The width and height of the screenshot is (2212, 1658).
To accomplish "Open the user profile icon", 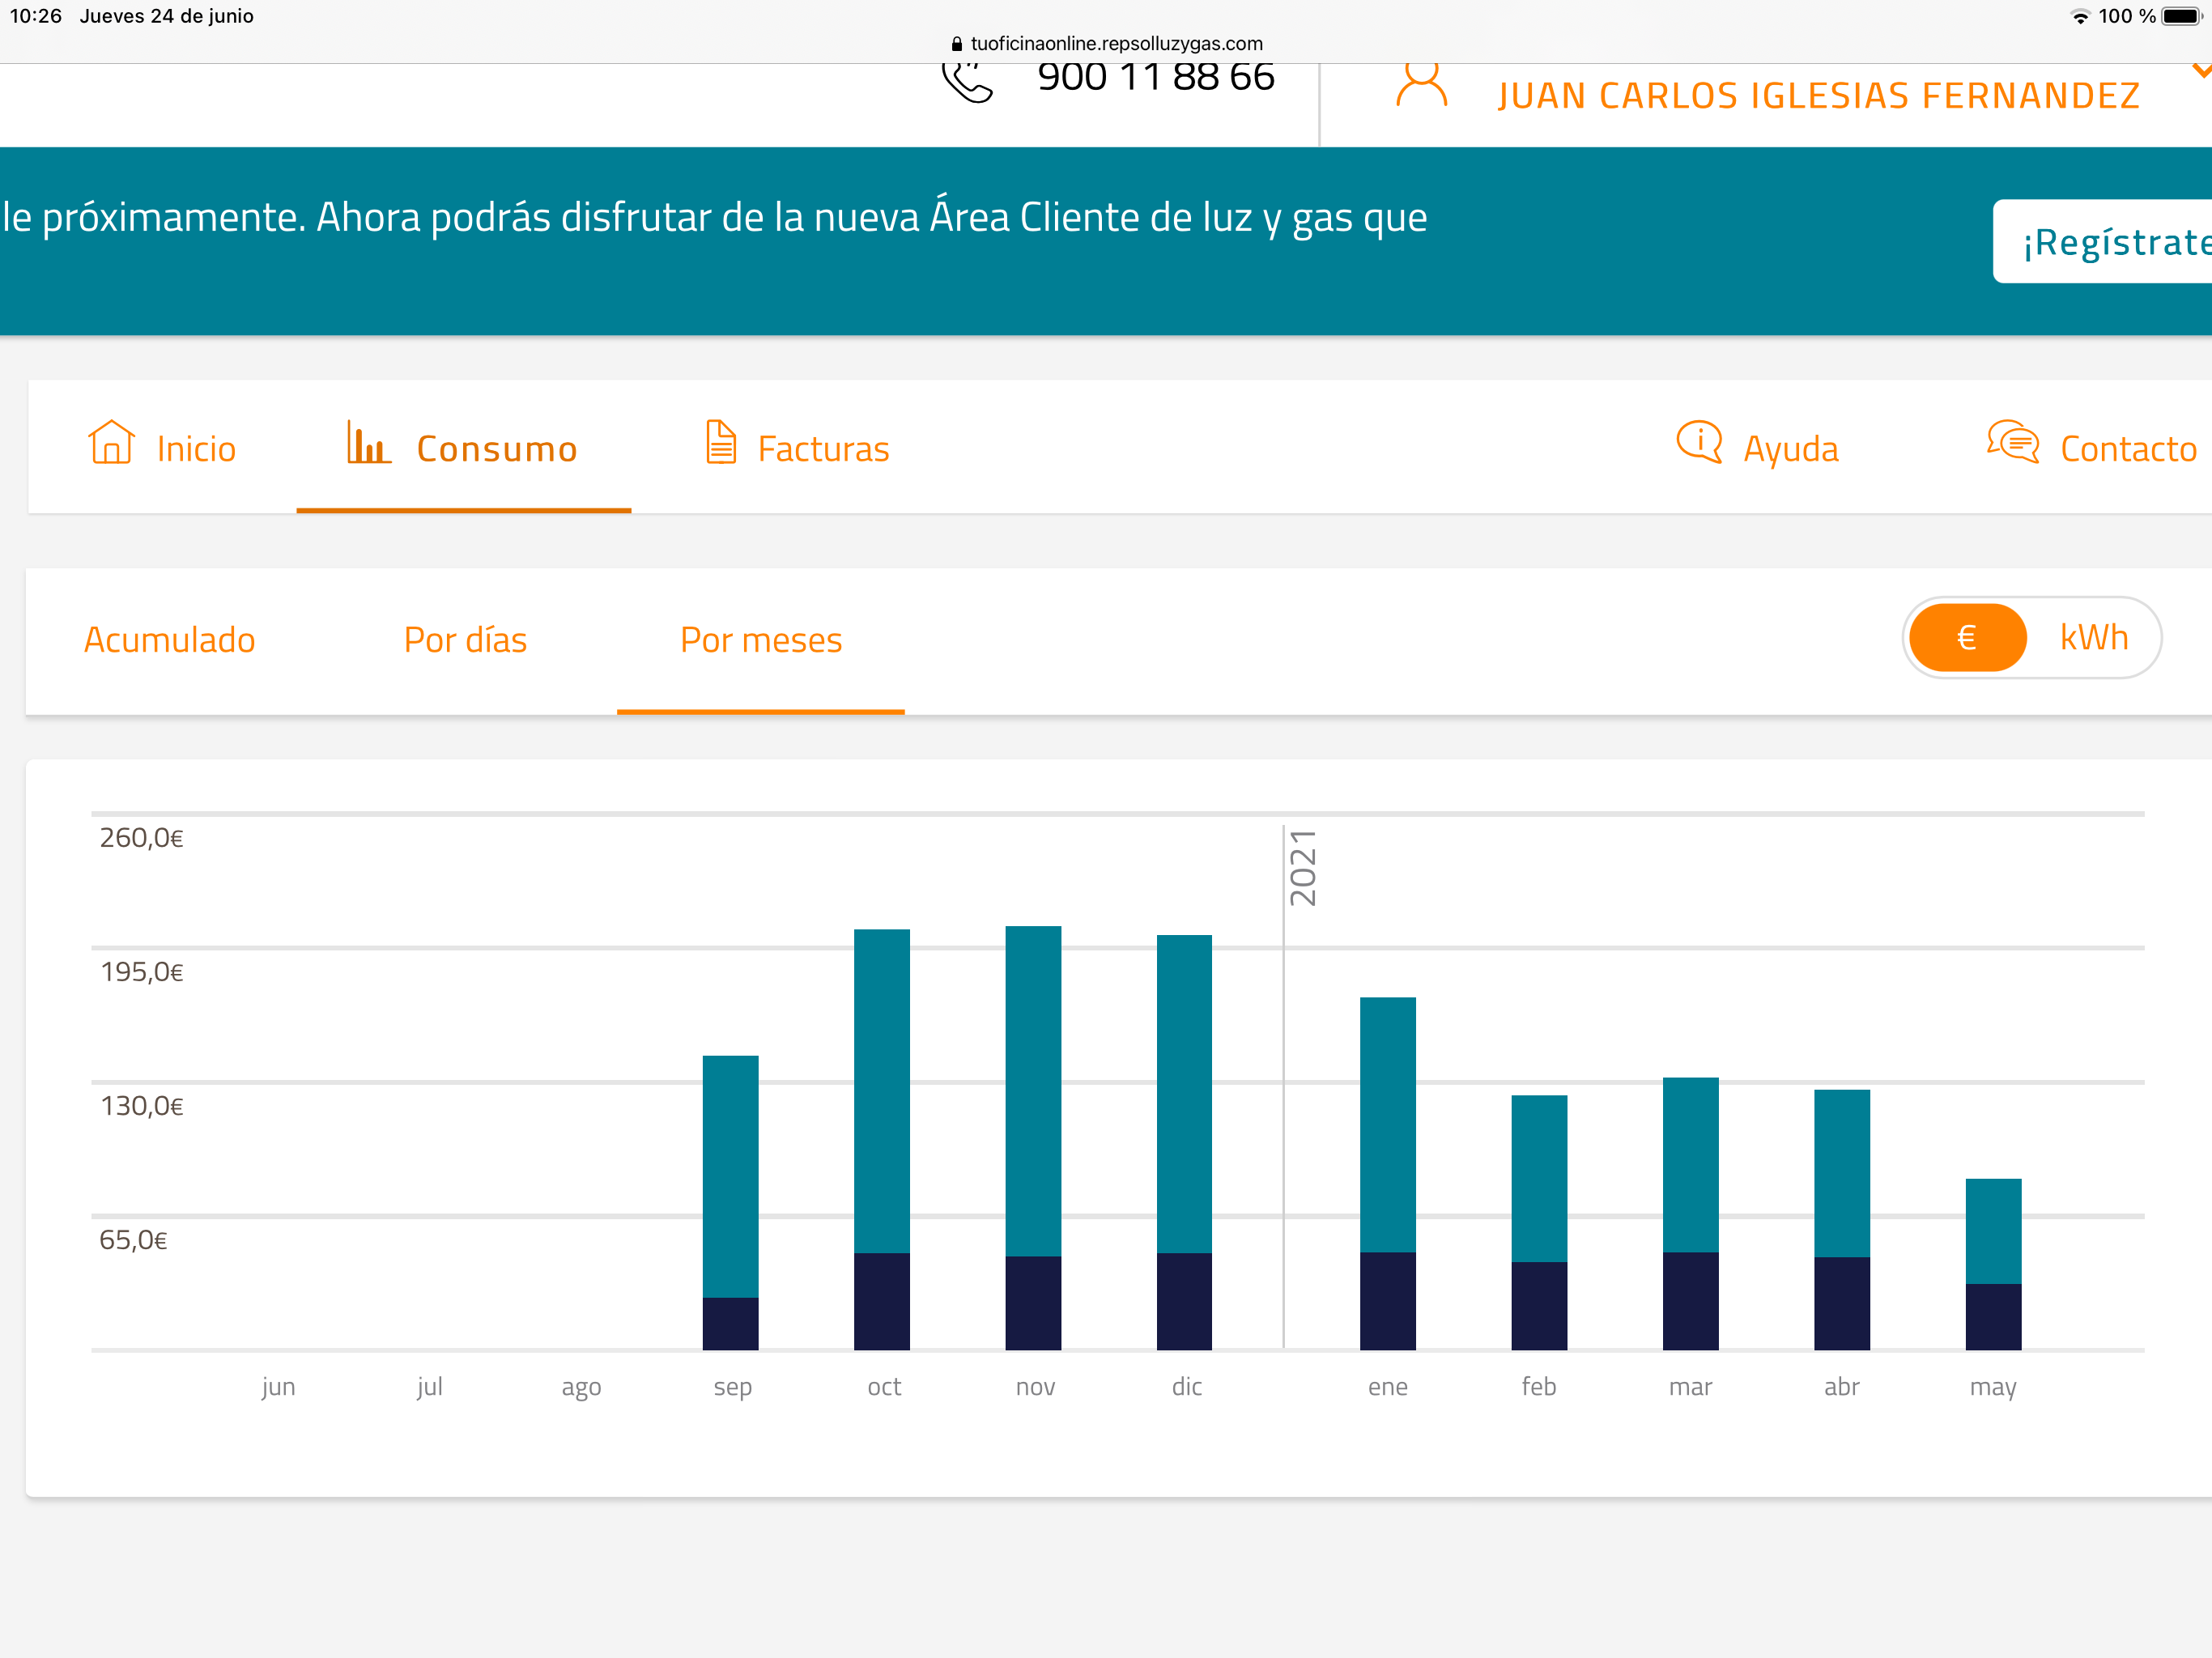I will coord(1421,85).
